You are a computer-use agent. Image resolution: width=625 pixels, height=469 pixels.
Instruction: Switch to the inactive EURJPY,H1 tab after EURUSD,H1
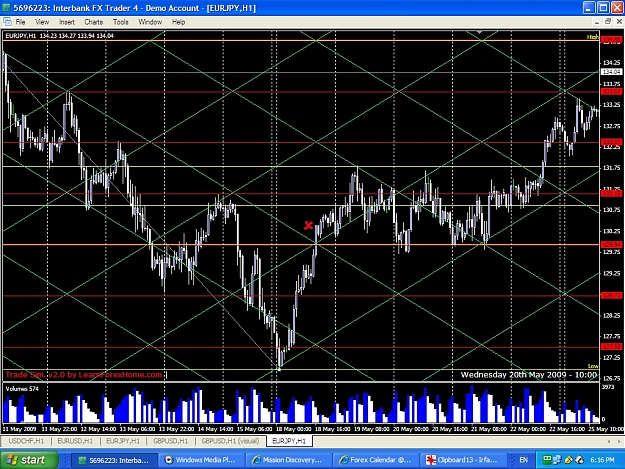coord(123,441)
